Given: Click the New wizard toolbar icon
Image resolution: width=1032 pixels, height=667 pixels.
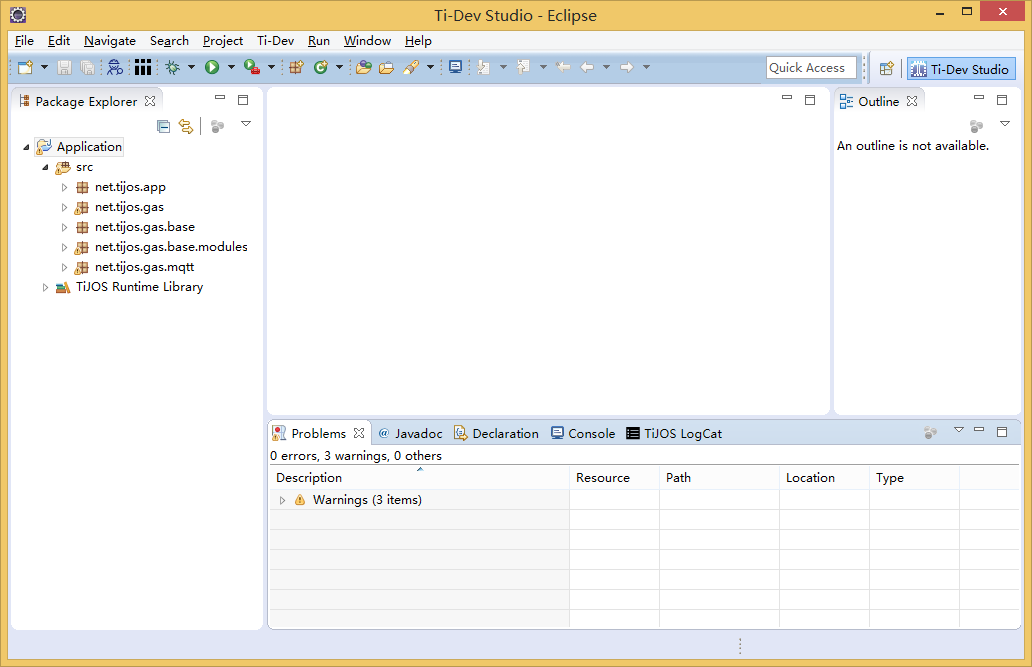Looking at the screenshot, I should (25, 67).
